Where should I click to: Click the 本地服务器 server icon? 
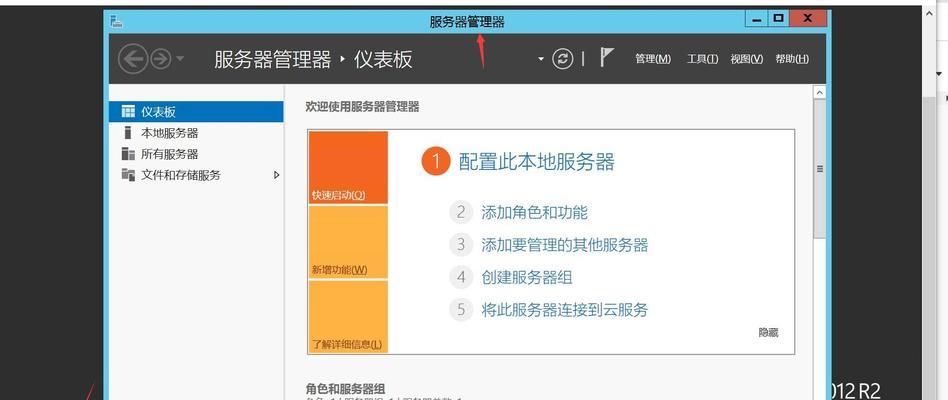(128, 132)
